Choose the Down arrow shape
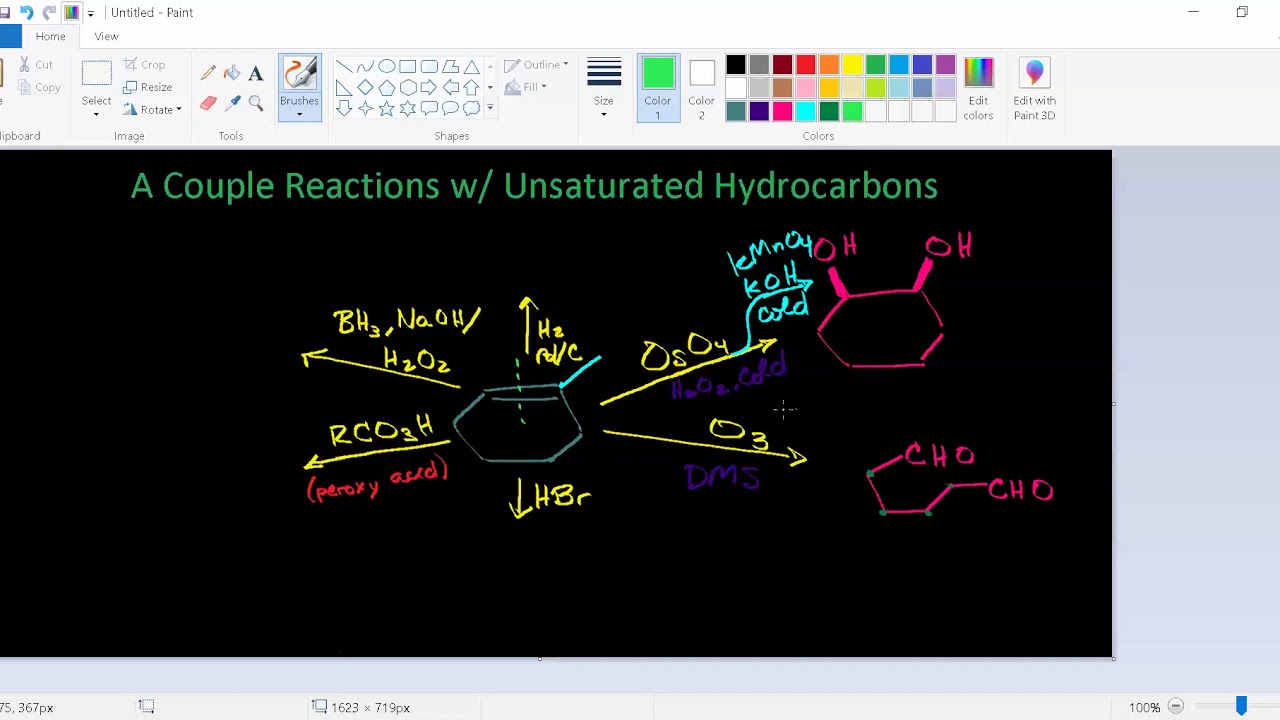This screenshot has height=720, width=1280. coord(344,108)
